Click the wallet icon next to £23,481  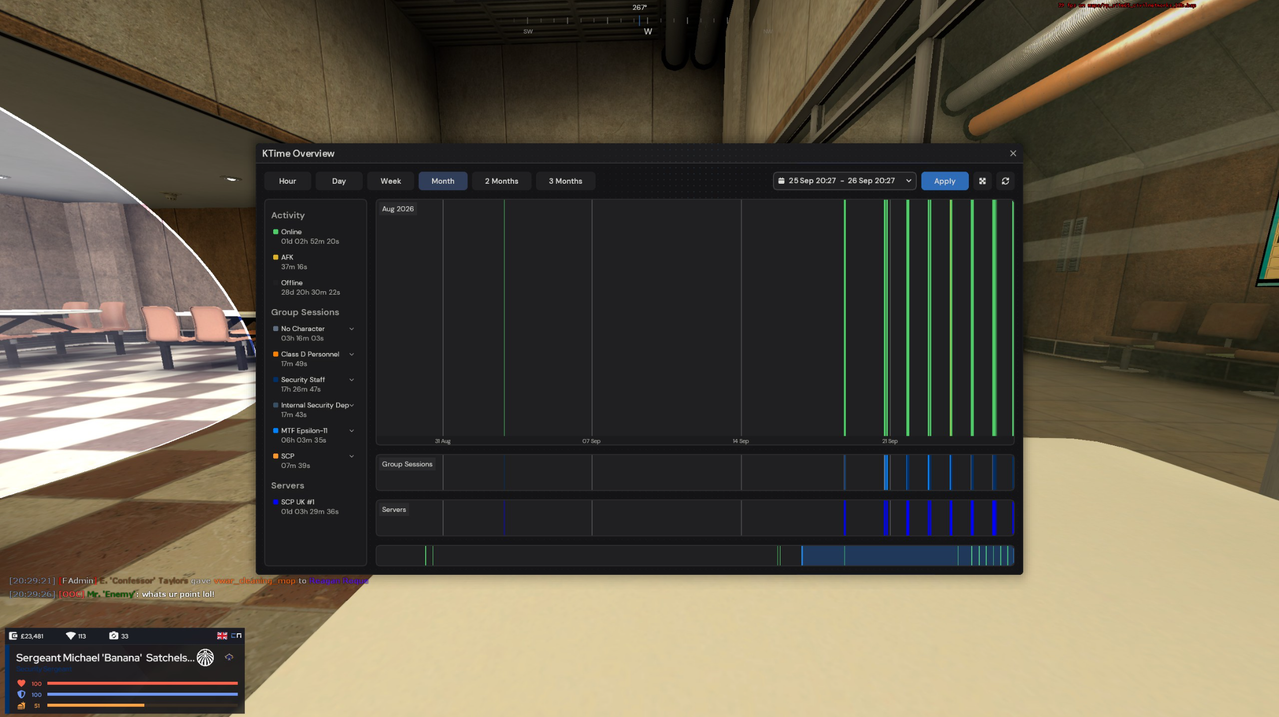pos(13,636)
